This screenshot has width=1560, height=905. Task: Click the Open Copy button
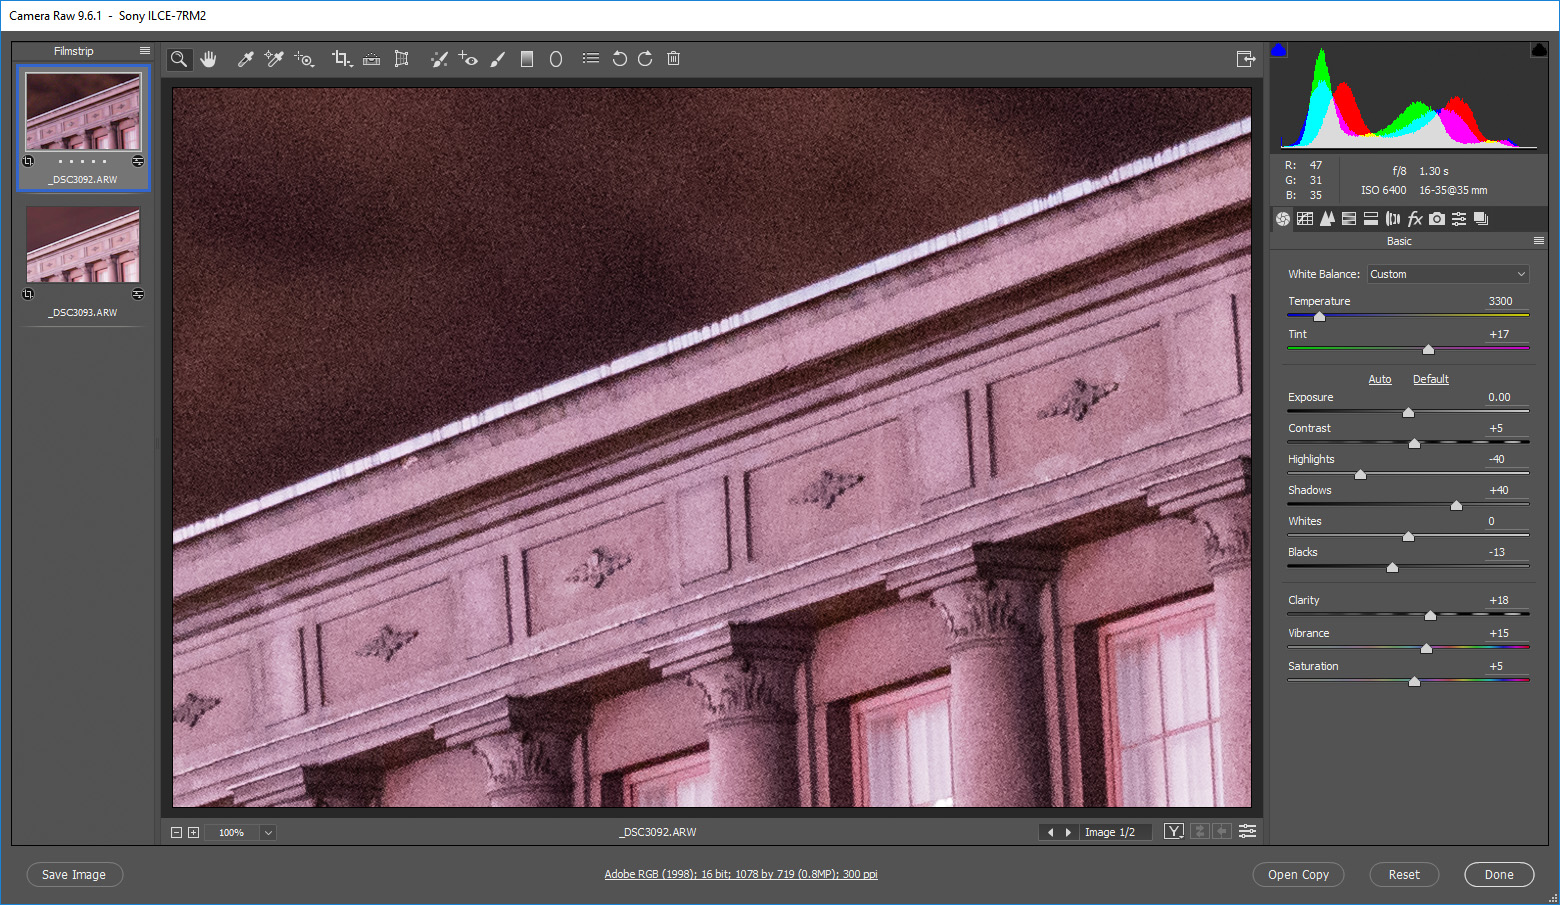coord(1298,874)
